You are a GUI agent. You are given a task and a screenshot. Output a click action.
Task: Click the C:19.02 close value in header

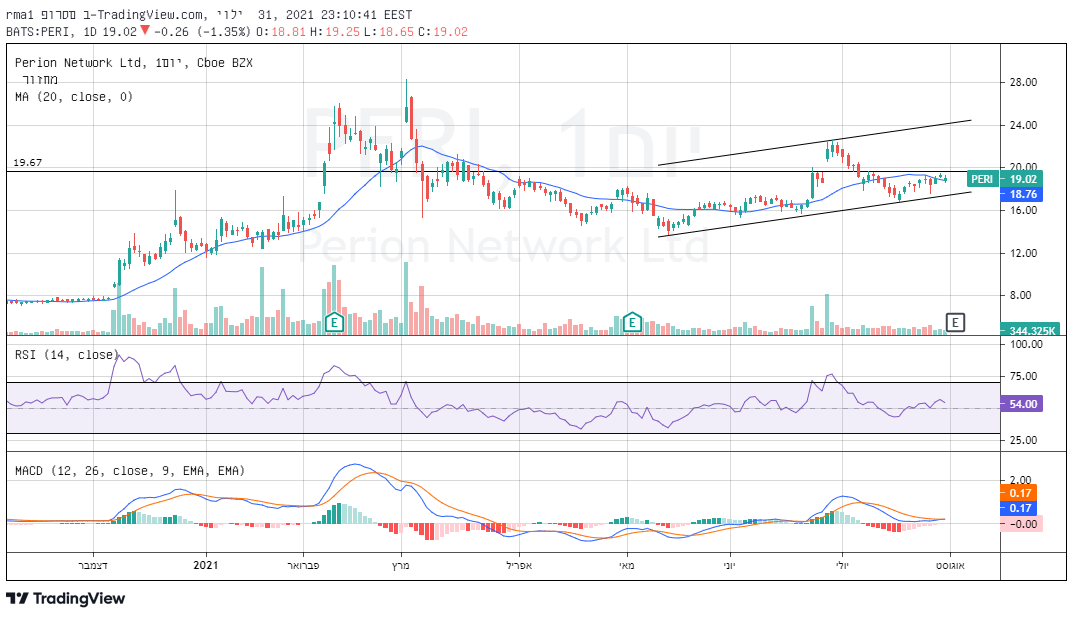pyautogui.click(x=443, y=31)
